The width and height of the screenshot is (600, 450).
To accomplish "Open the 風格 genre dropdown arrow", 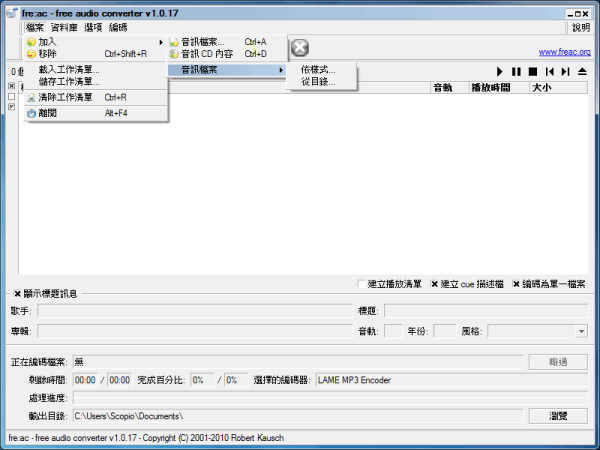I will tap(581, 331).
